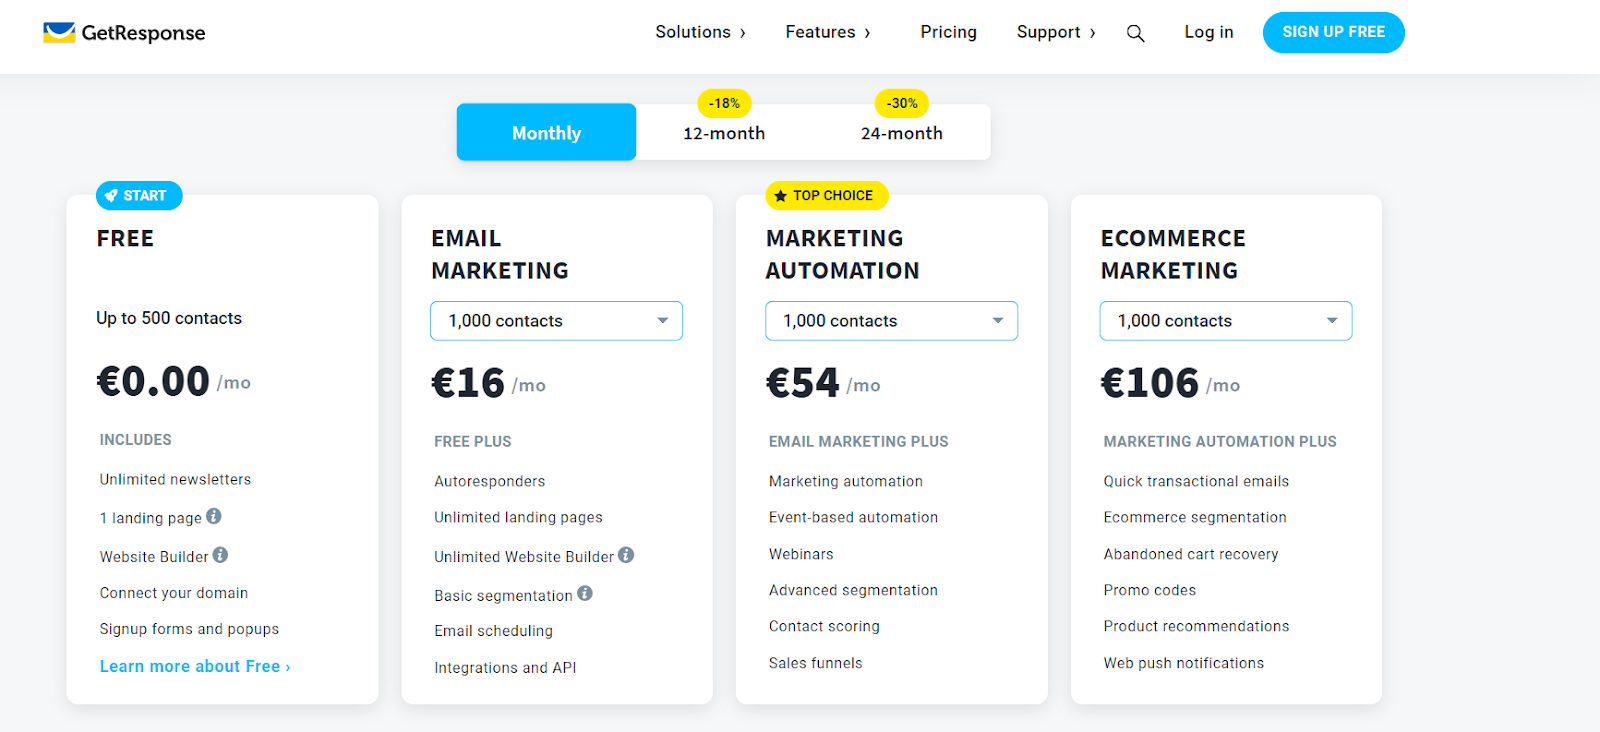Click the SIGN UP FREE button
This screenshot has width=1600, height=732.
[x=1333, y=32]
